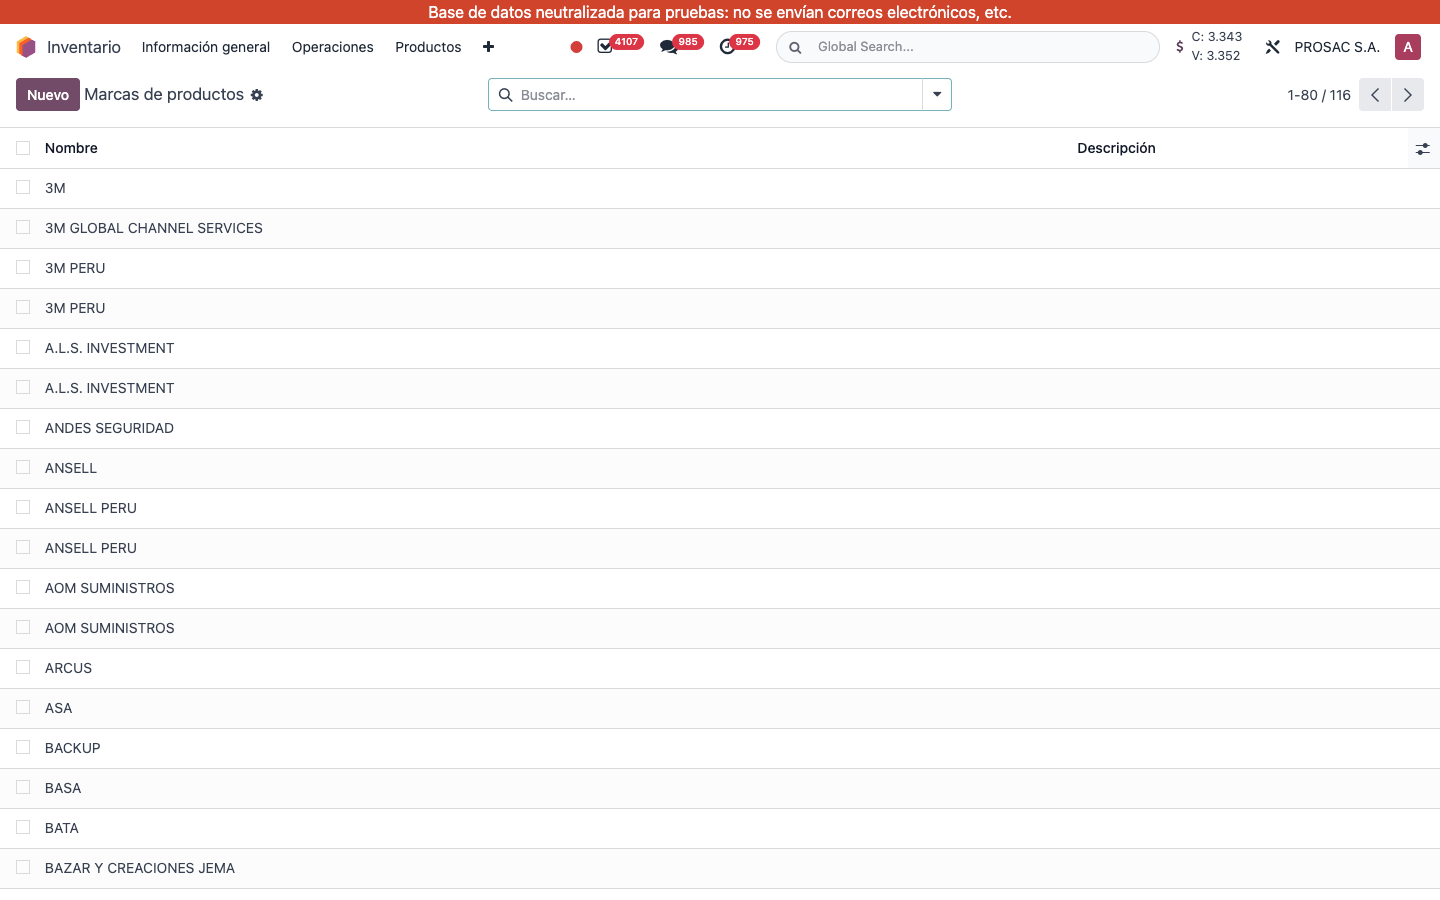Open the Información general menu
Image resolution: width=1440 pixels, height=900 pixels.
click(206, 47)
